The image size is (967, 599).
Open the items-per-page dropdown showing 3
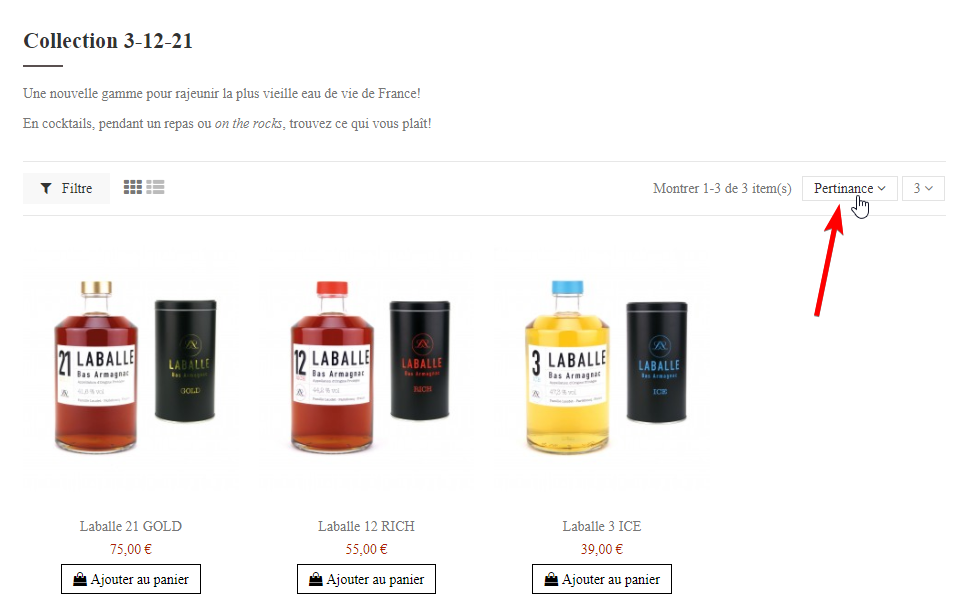pyautogui.click(x=923, y=188)
